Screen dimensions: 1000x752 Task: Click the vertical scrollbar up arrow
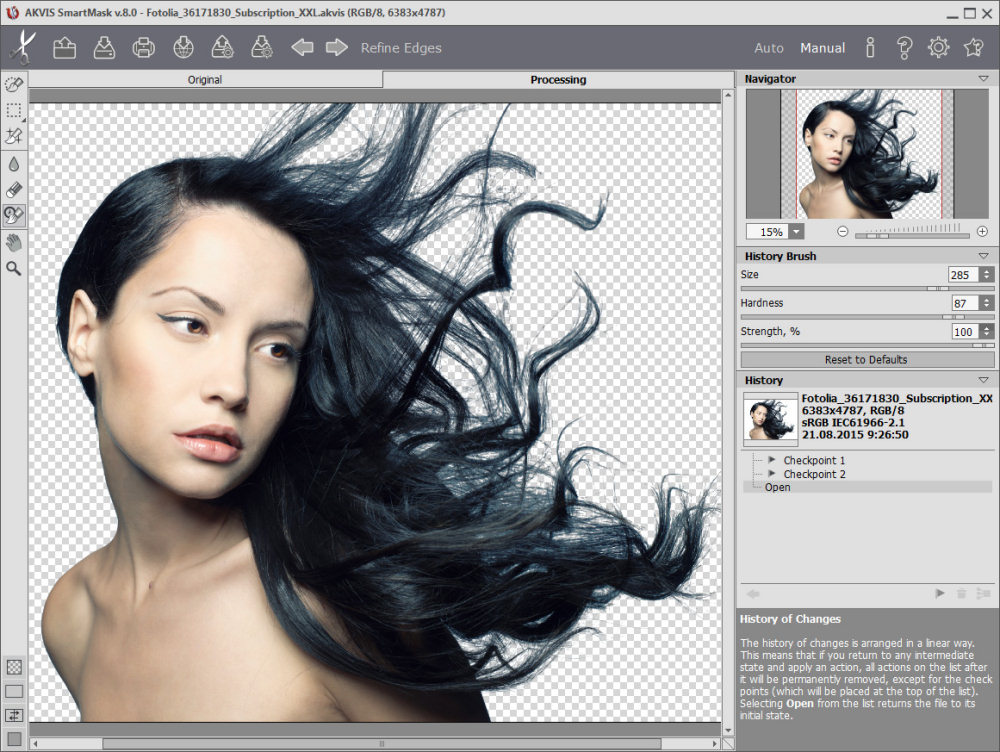(728, 95)
